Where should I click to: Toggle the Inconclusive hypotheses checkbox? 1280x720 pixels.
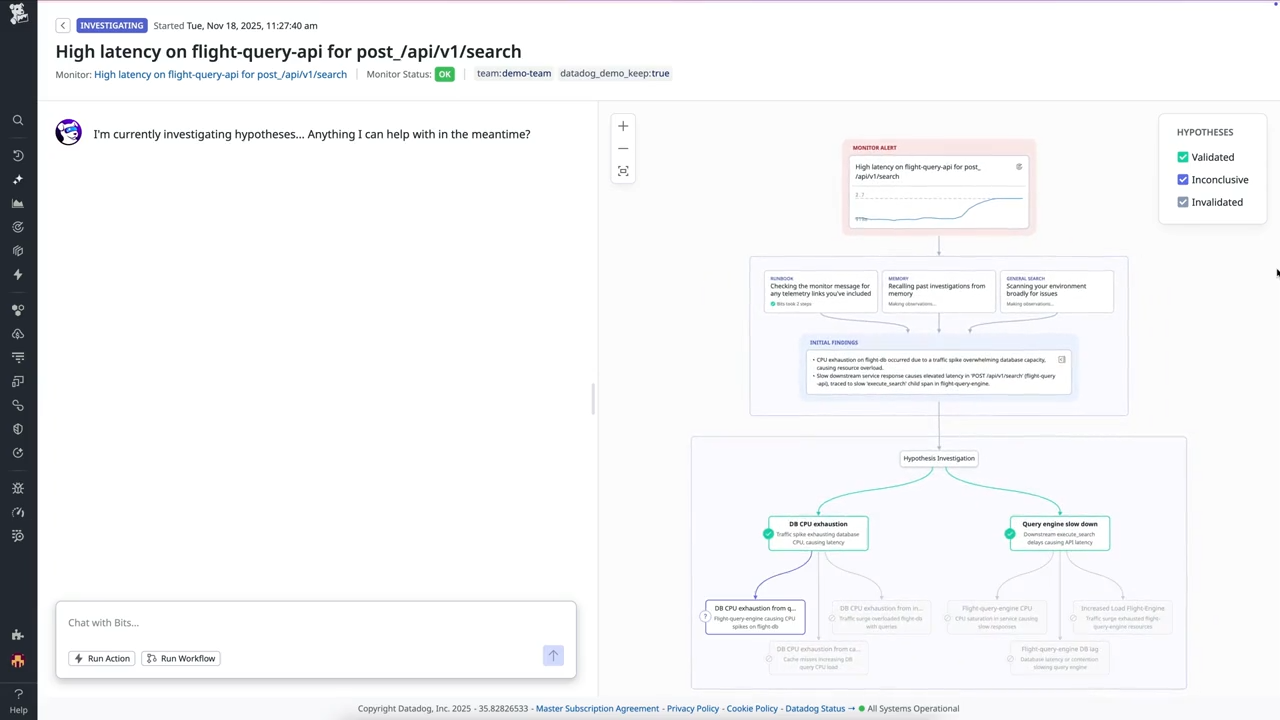click(1183, 180)
